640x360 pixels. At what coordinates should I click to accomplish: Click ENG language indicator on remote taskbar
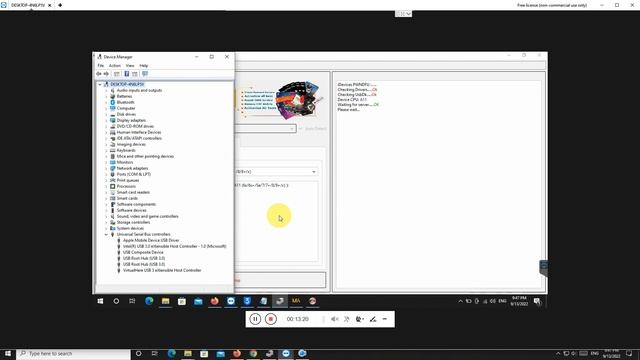(x=502, y=301)
